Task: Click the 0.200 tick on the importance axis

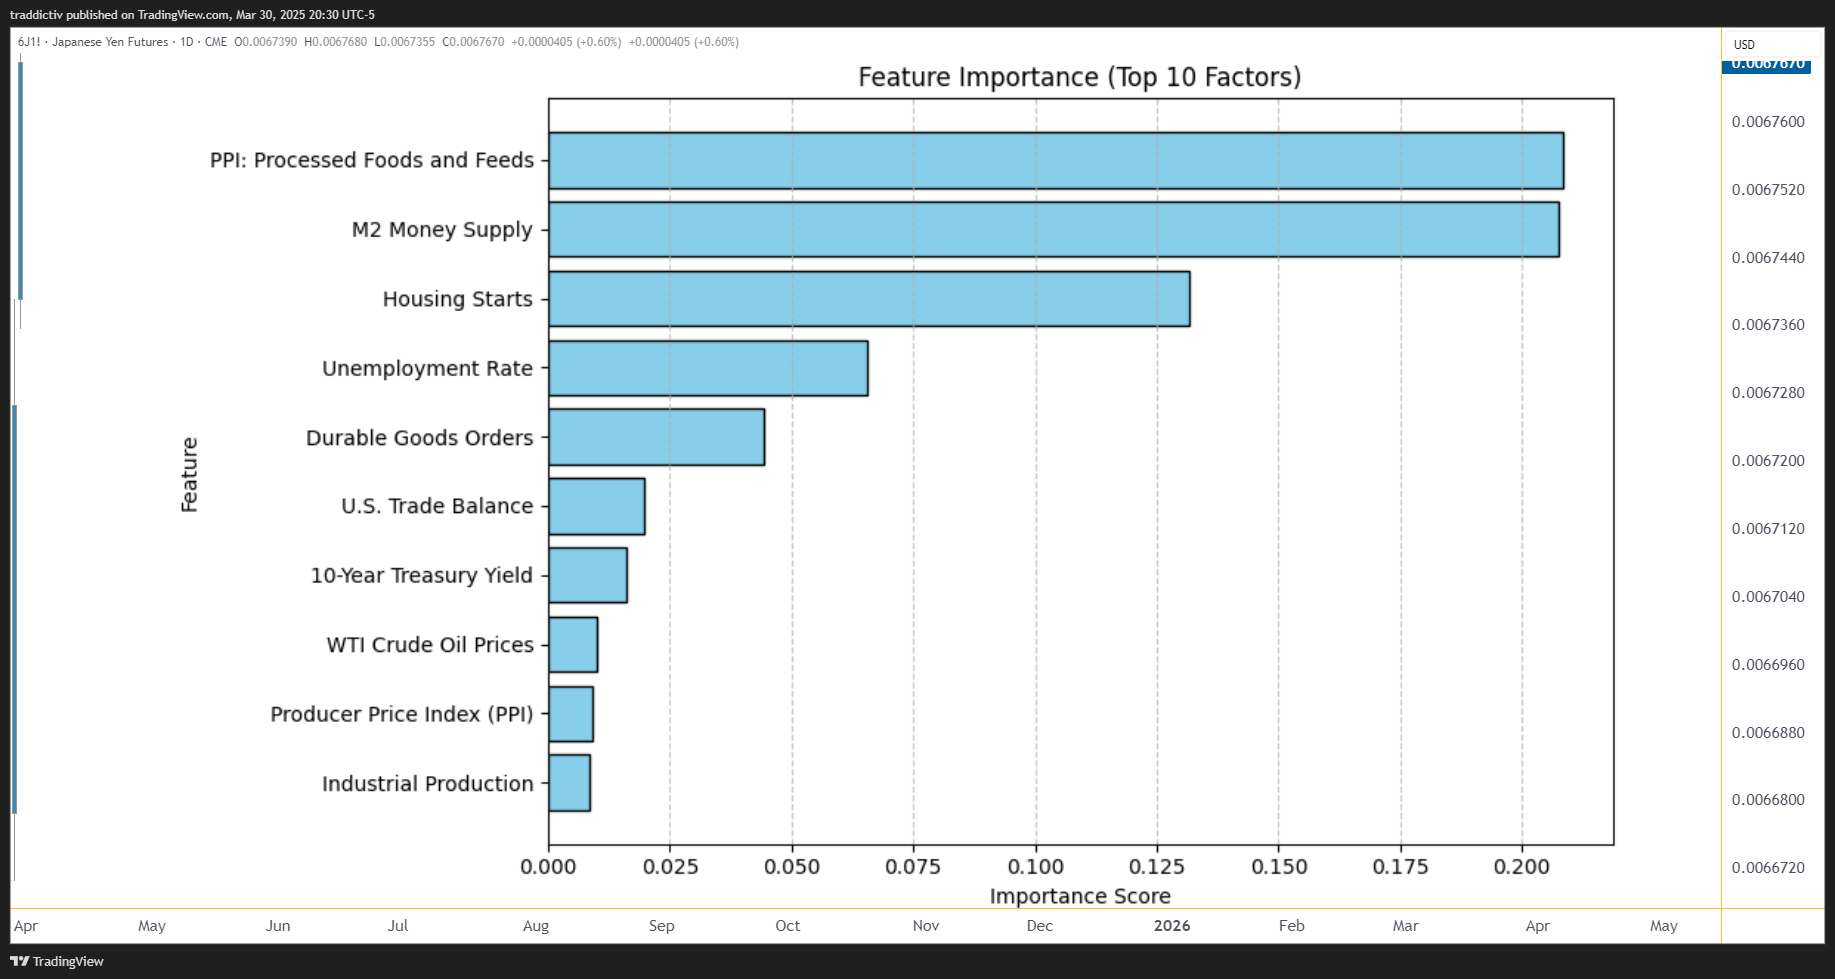Action: (1522, 867)
